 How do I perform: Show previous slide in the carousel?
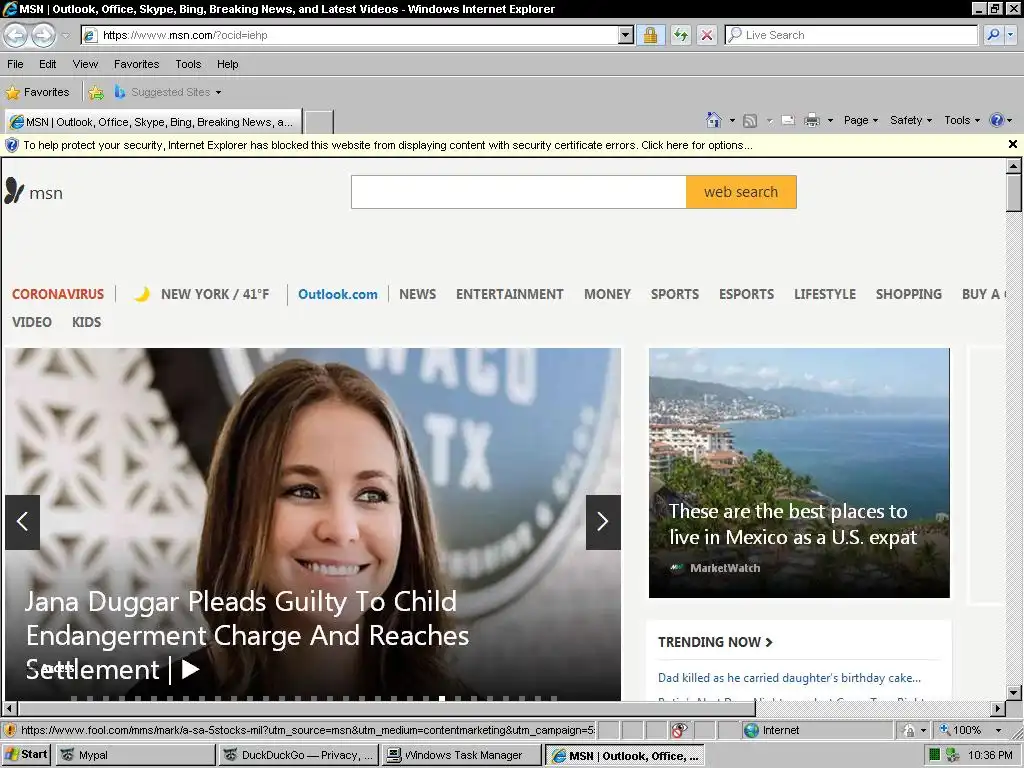pos(22,522)
